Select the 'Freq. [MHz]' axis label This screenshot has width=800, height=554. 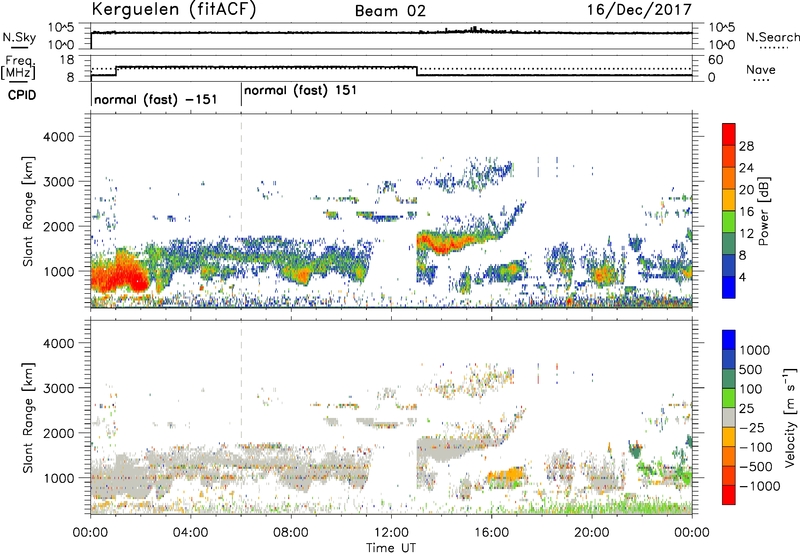[18, 68]
